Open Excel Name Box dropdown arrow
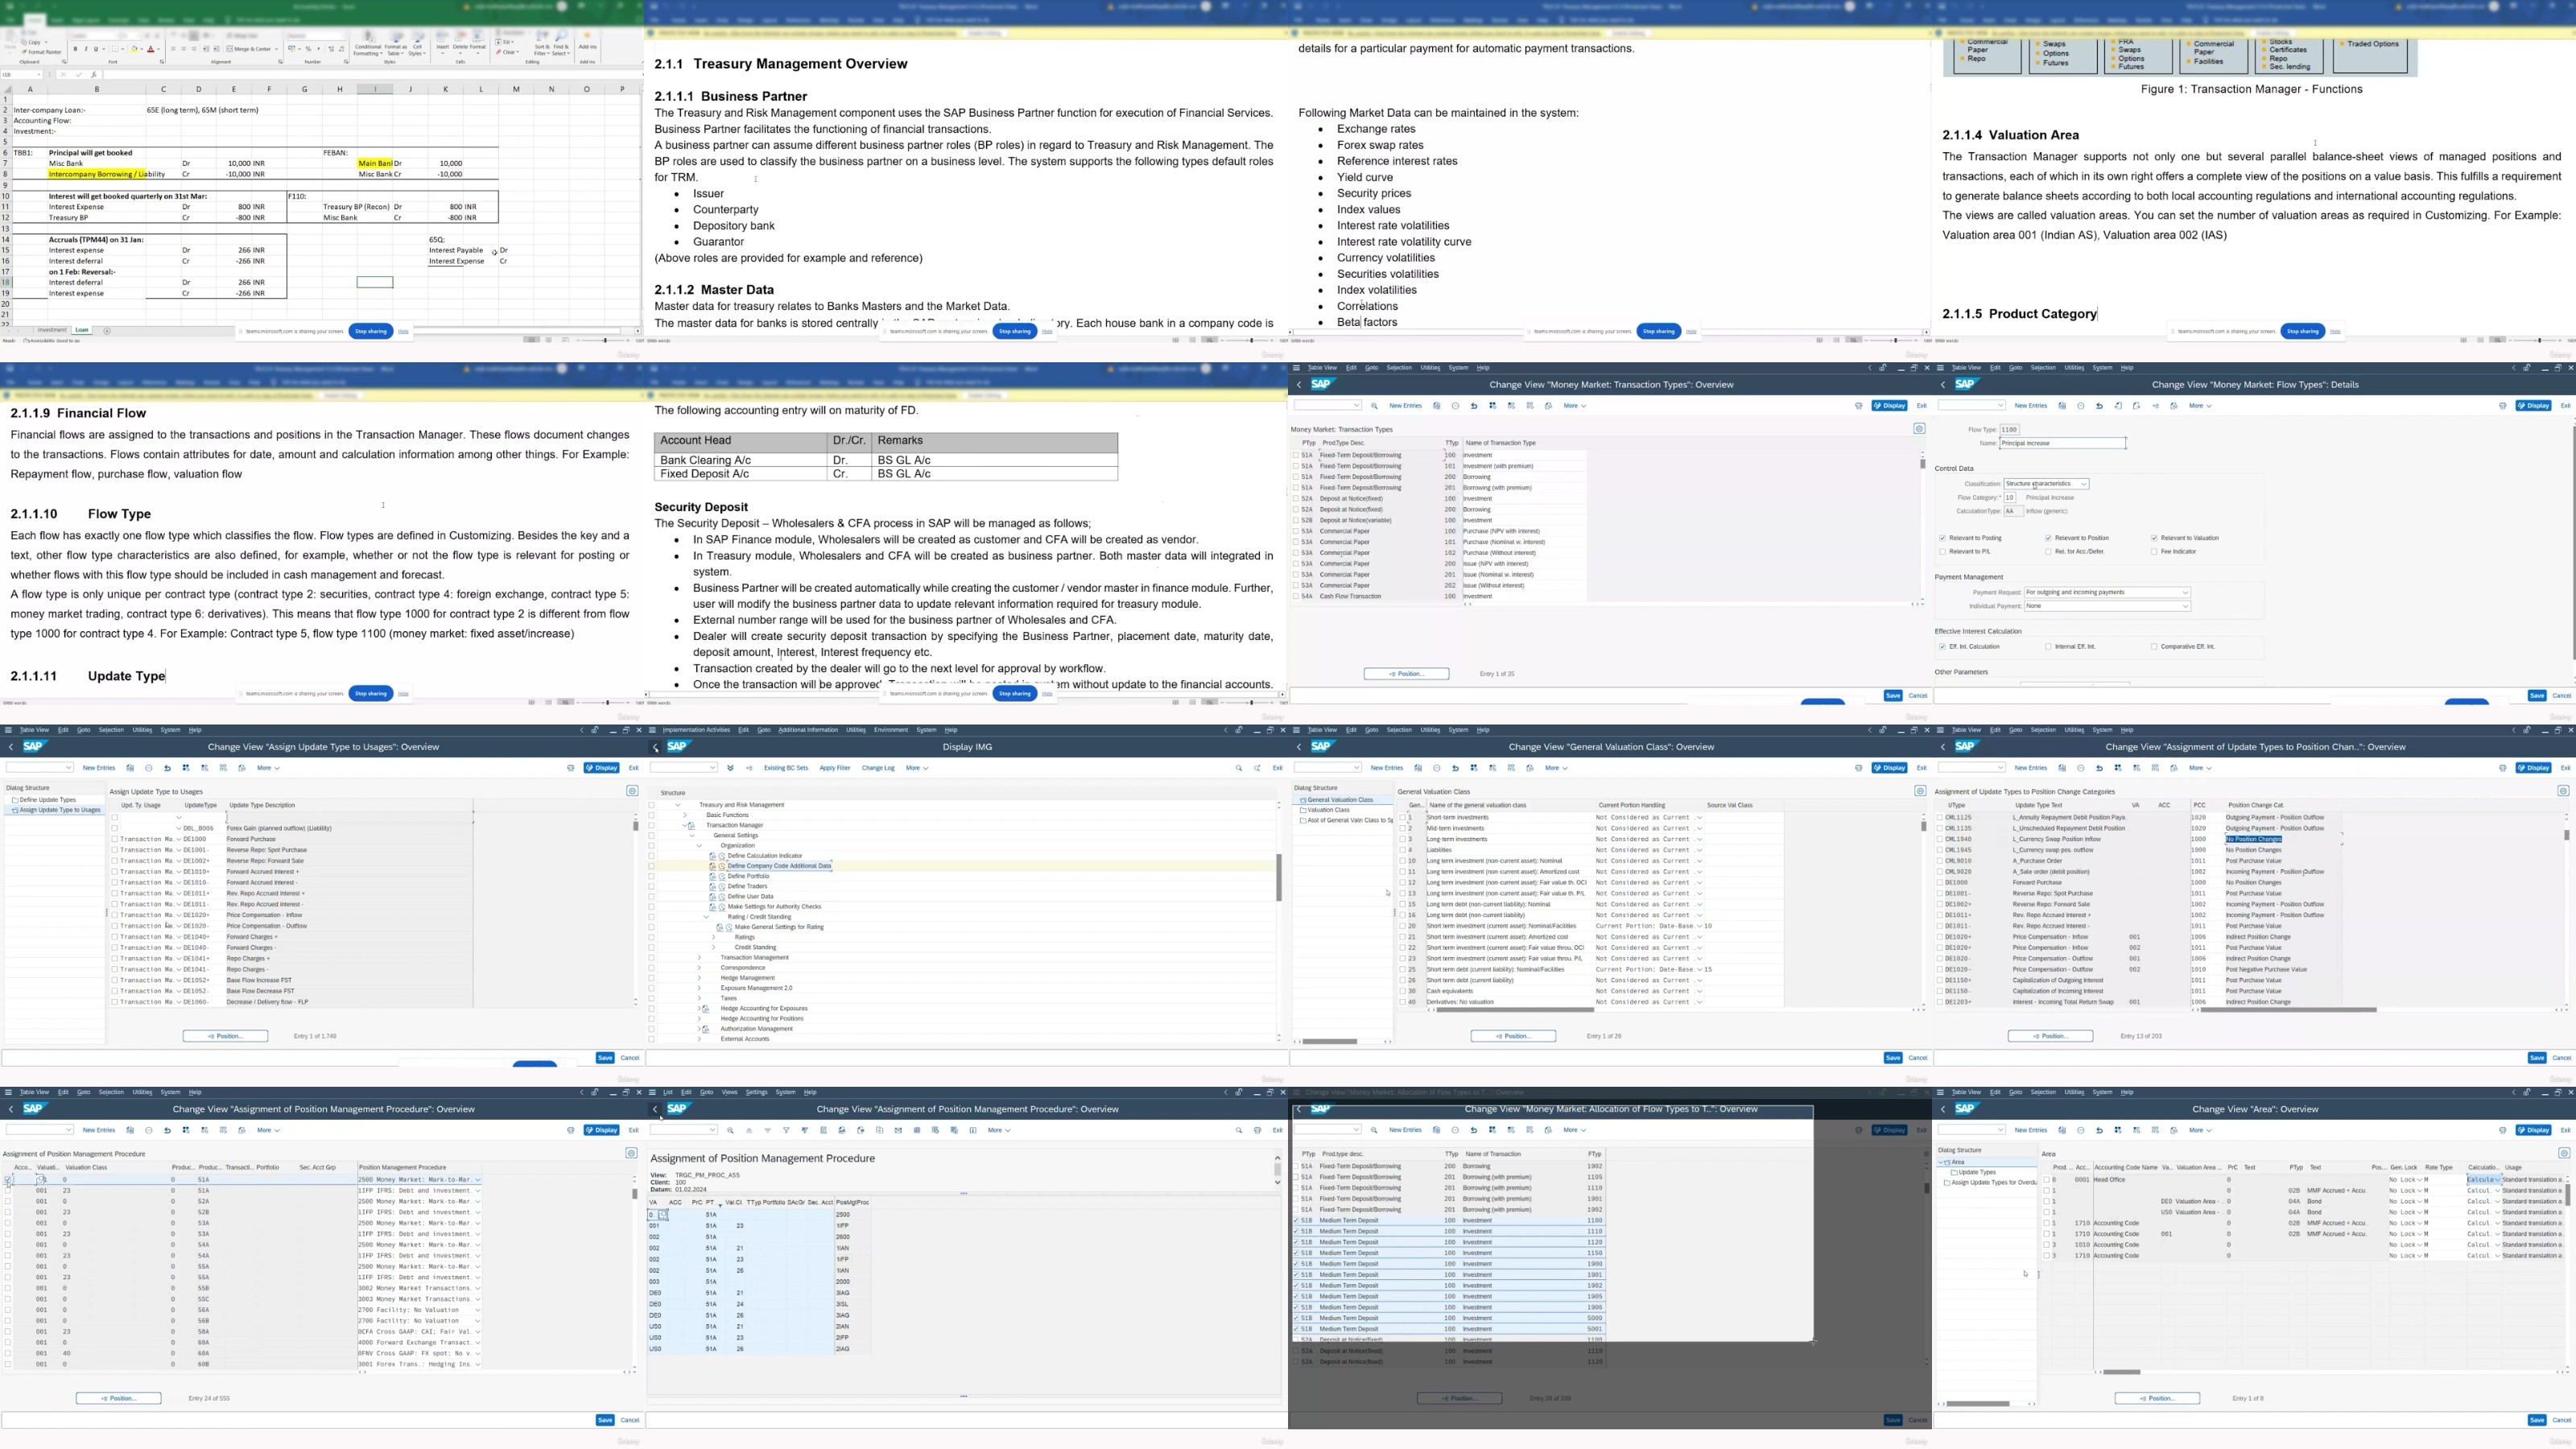This screenshot has width=2576, height=1449. coord(39,75)
